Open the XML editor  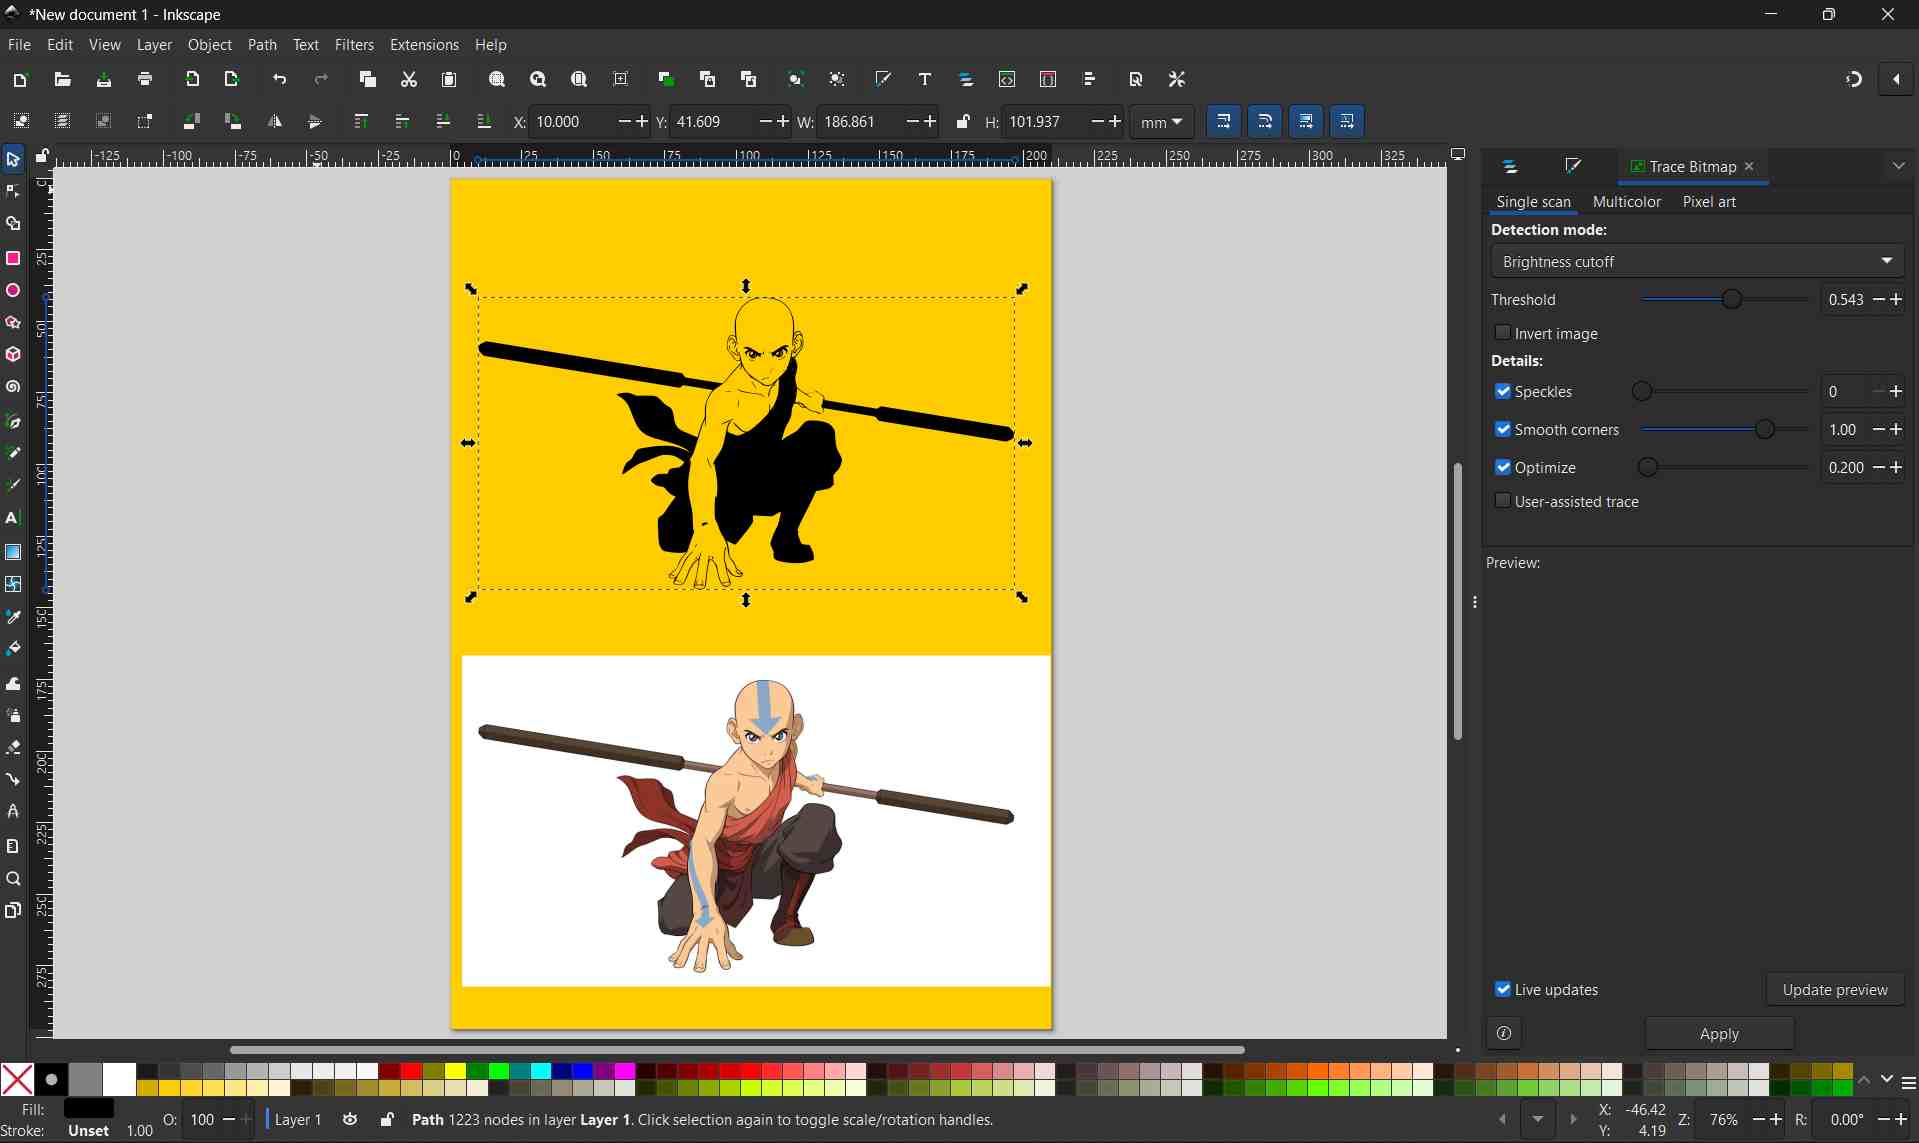[x=1007, y=79]
